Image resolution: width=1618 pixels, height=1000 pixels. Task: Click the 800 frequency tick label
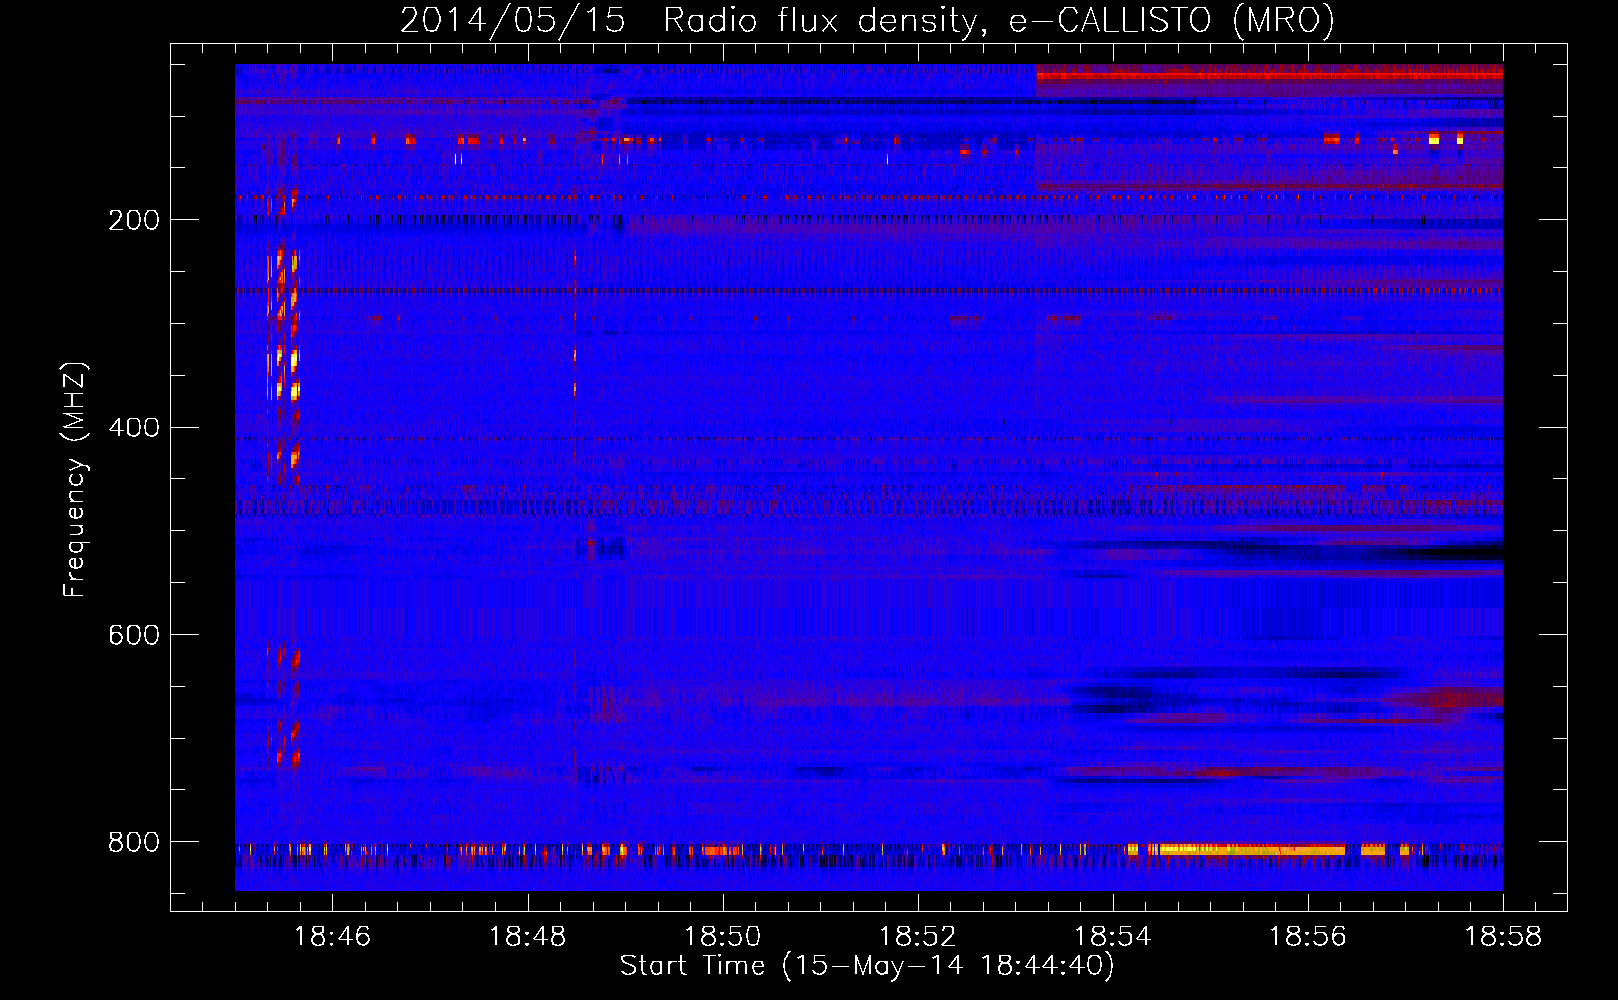(133, 842)
